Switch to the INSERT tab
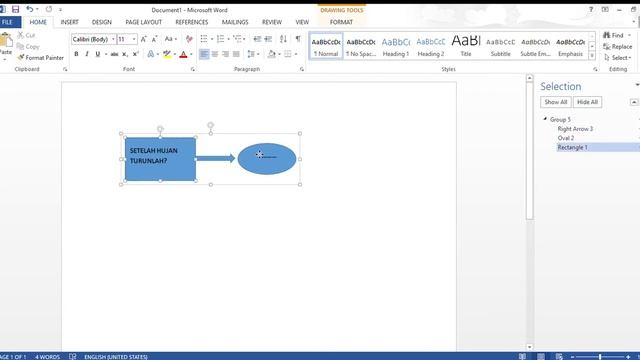The height and width of the screenshot is (360, 640). click(69, 22)
